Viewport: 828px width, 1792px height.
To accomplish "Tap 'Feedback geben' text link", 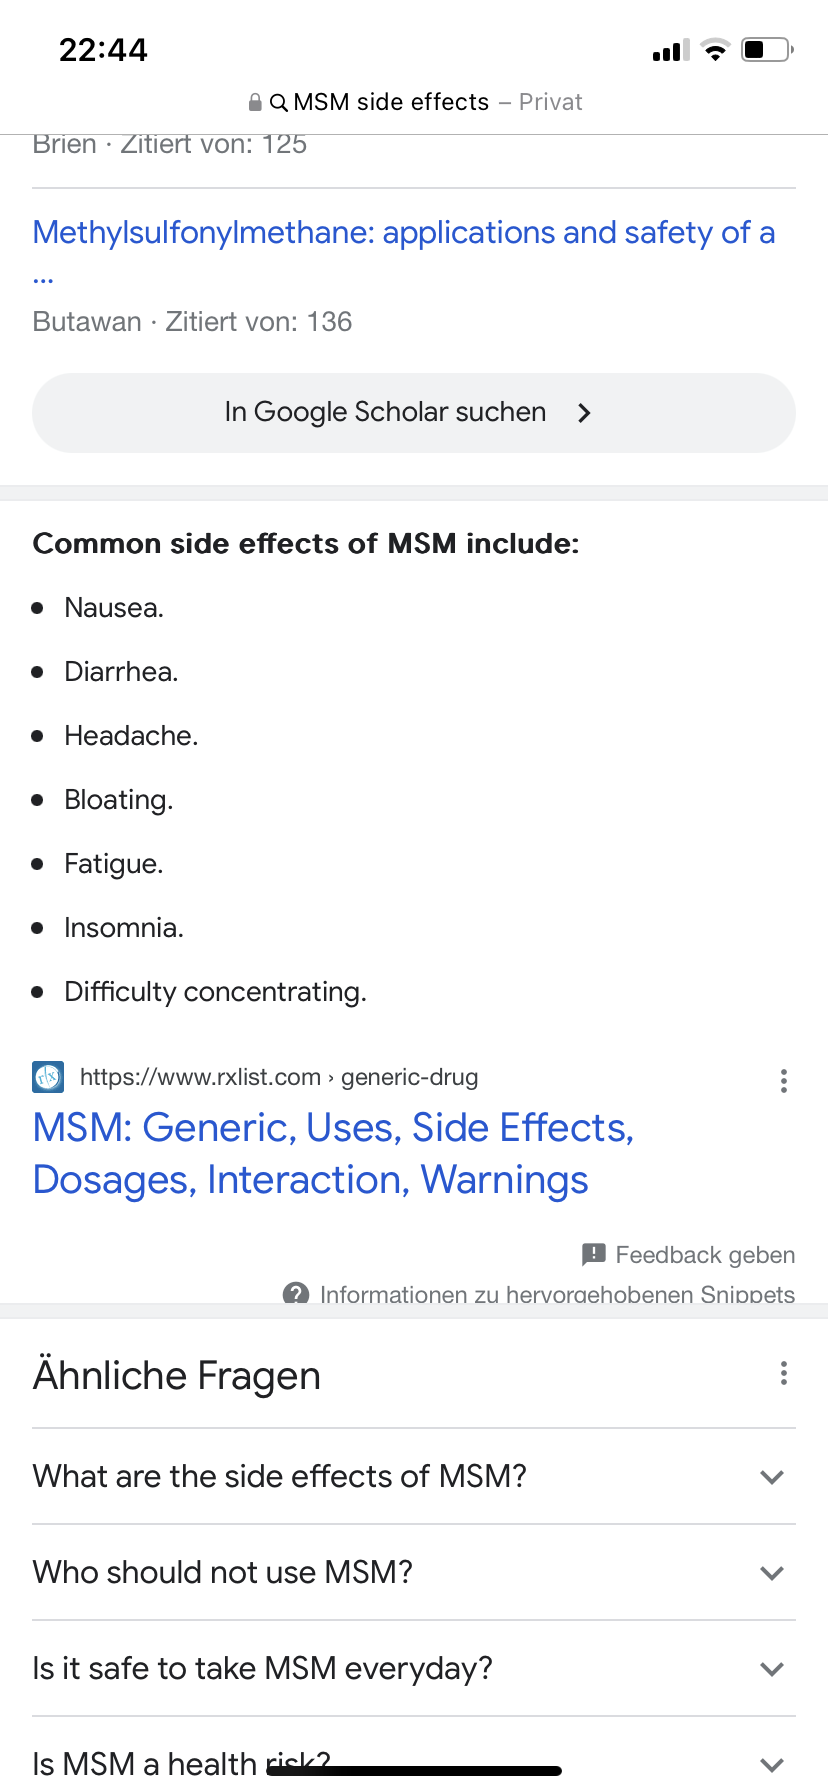I will [x=705, y=1255].
